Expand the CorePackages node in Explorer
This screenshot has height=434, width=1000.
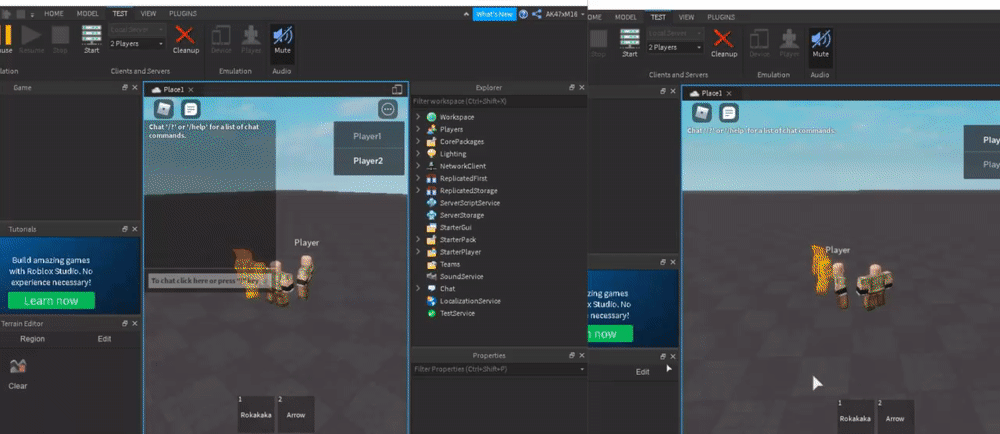point(418,141)
